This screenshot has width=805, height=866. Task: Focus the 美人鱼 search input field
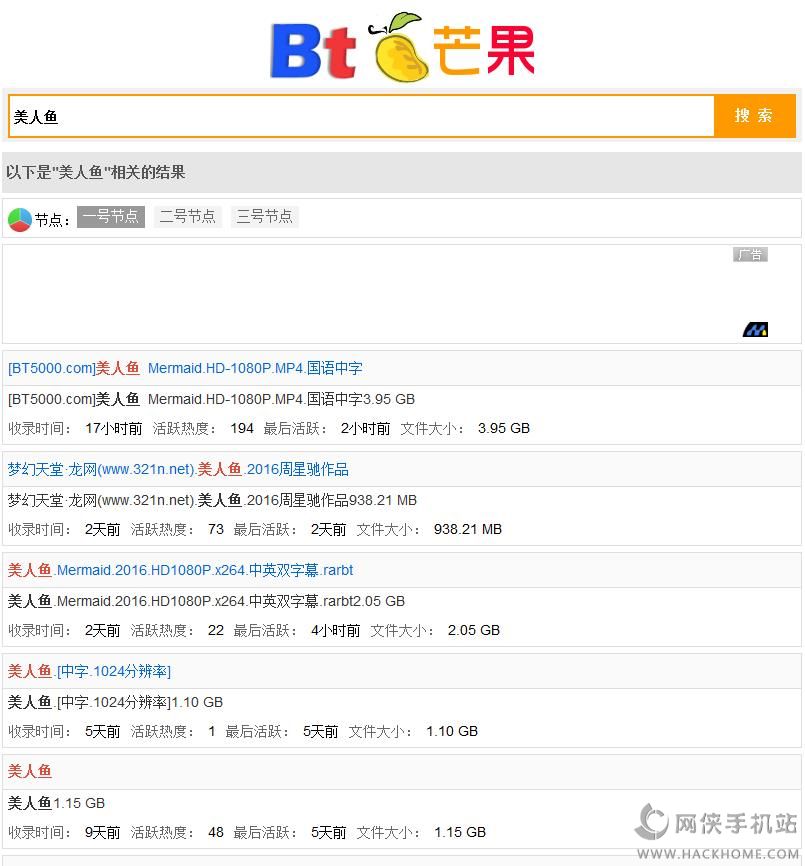tap(361, 116)
